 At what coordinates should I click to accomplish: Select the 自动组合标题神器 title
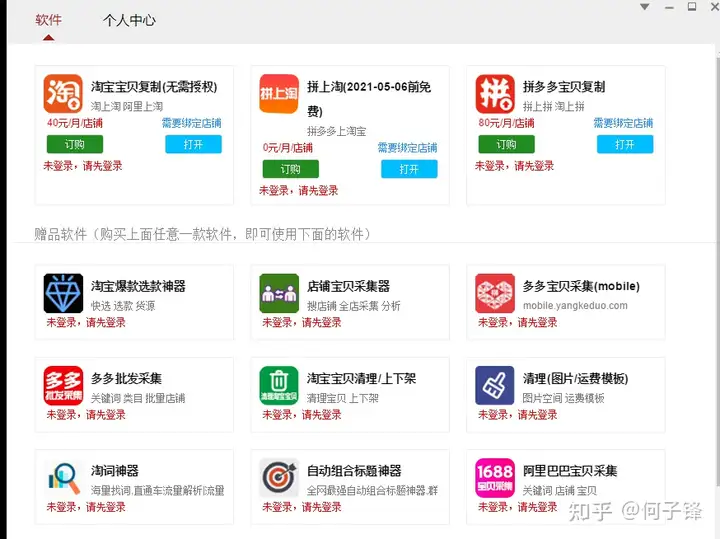[x=354, y=471]
